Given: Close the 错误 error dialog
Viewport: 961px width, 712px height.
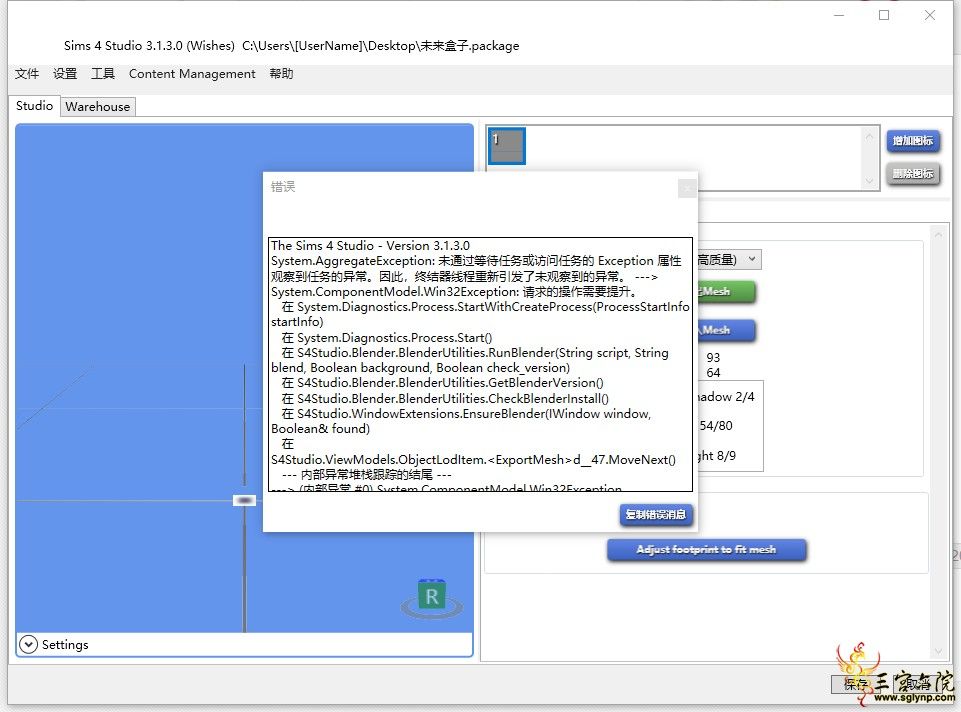Looking at the screenshot, I should point(687,188).
